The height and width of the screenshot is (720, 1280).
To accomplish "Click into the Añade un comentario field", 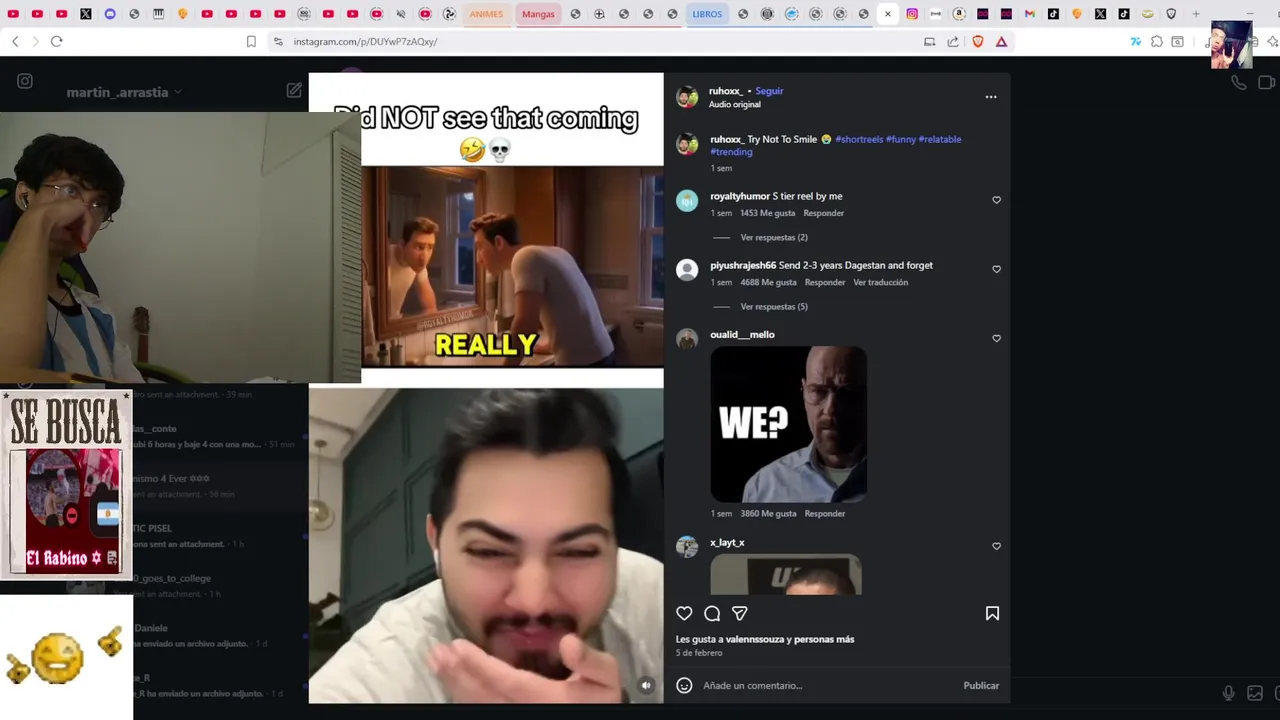I will [x=828, y=686].
